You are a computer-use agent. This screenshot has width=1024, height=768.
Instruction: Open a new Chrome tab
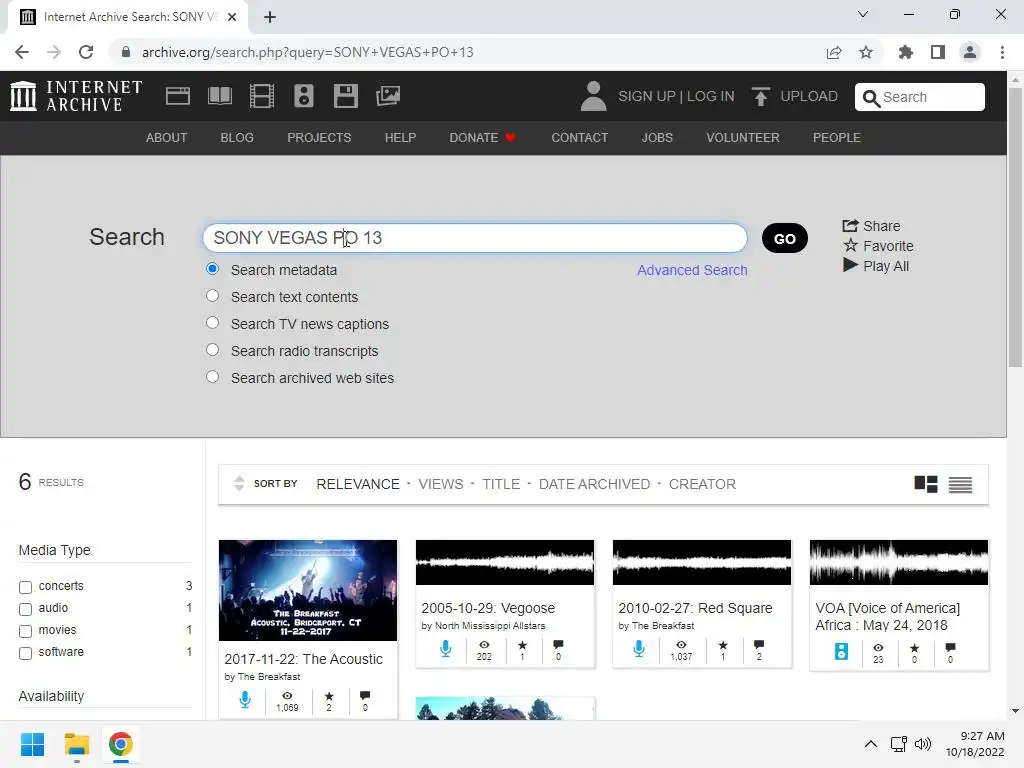point(270,17)
